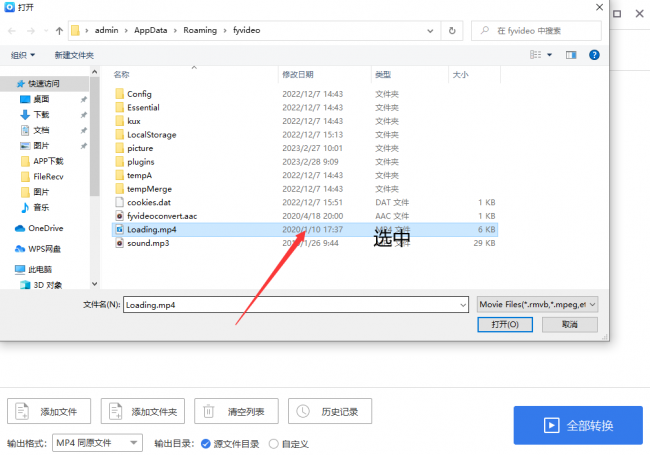Click the Back navigation arrow
Image resolution: width=650 pixels, height=455 pixels.
[x=12, y=31]
